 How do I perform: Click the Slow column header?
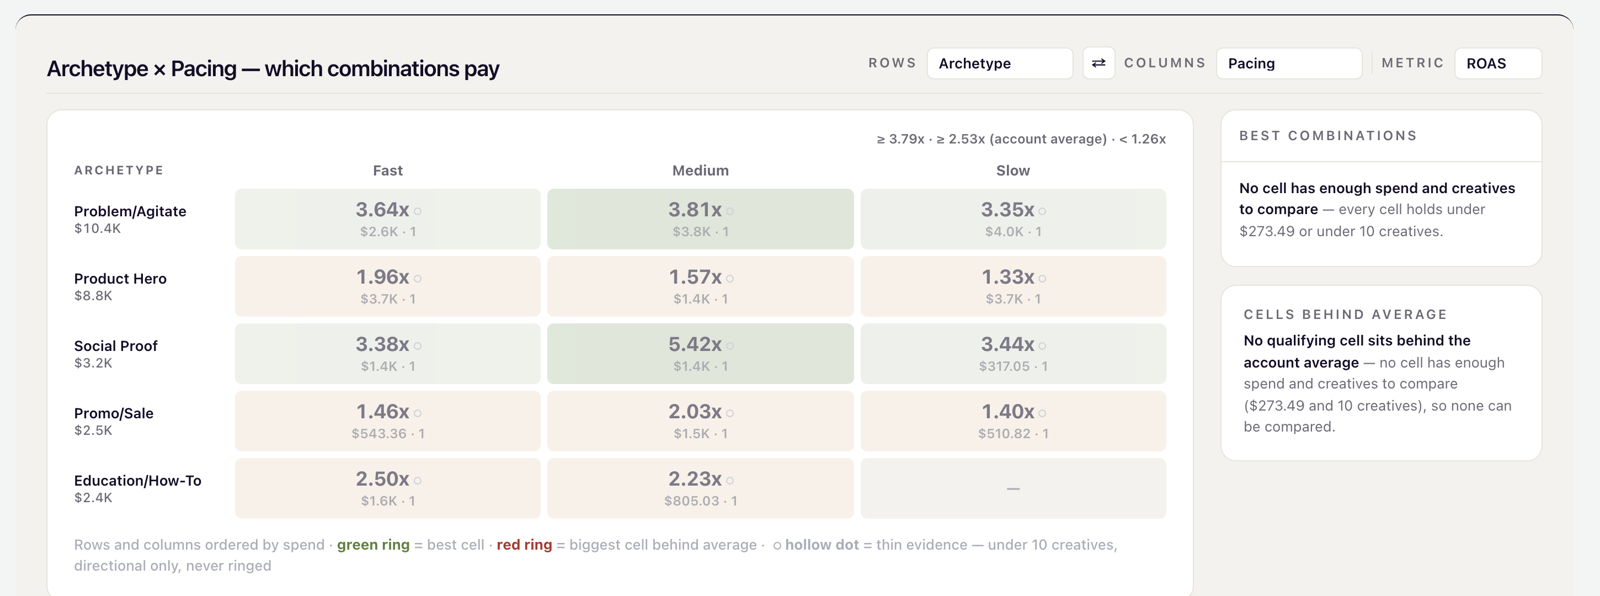1013,171
